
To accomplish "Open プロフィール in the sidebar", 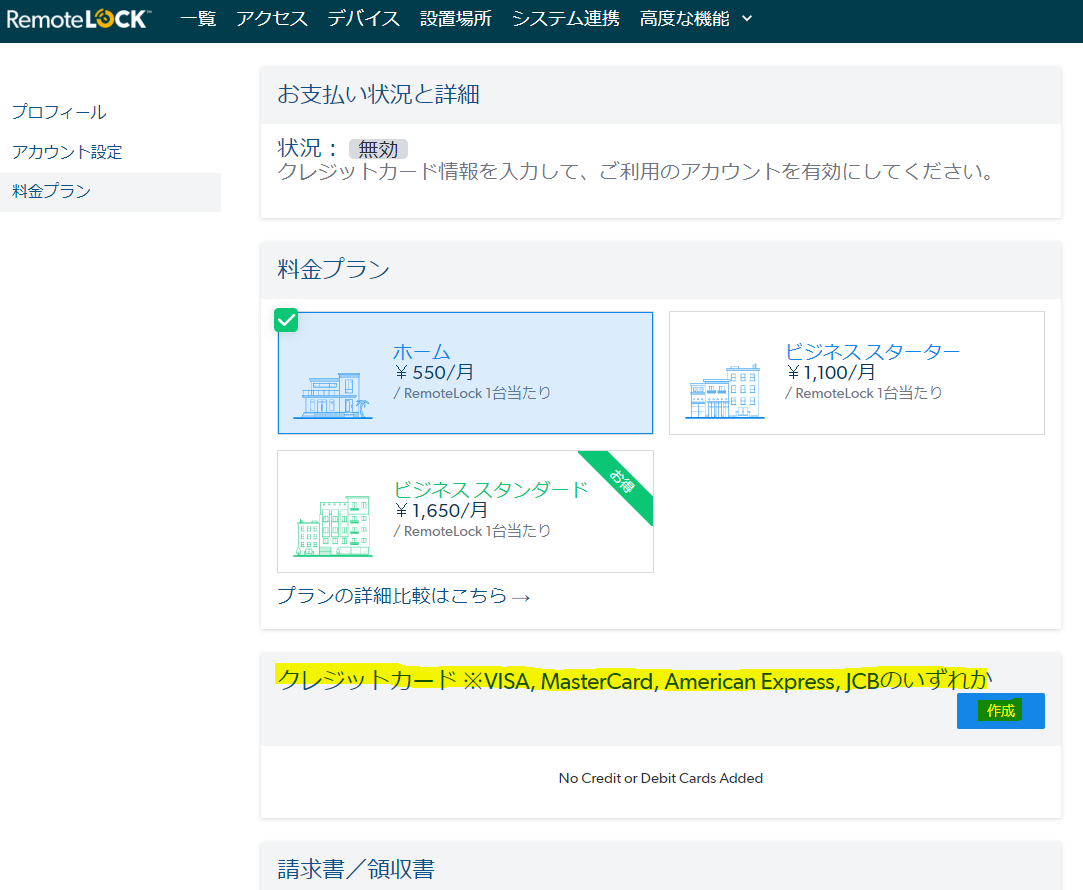I will [x=59, y=112].
